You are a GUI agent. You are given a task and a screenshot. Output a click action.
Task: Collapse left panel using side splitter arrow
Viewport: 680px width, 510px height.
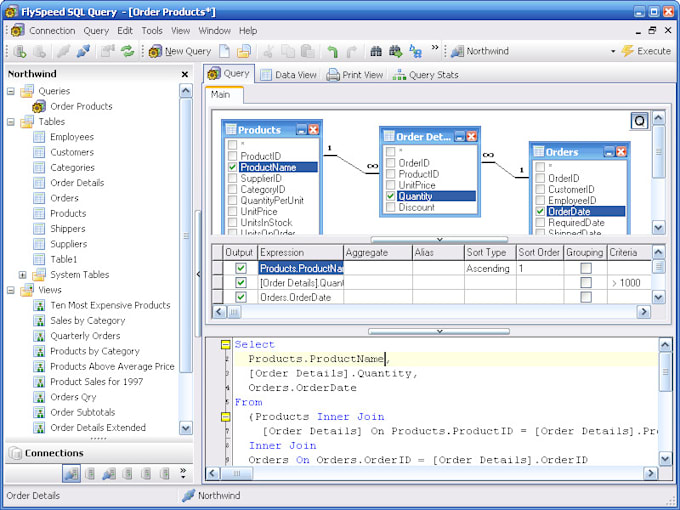[198, 274]
